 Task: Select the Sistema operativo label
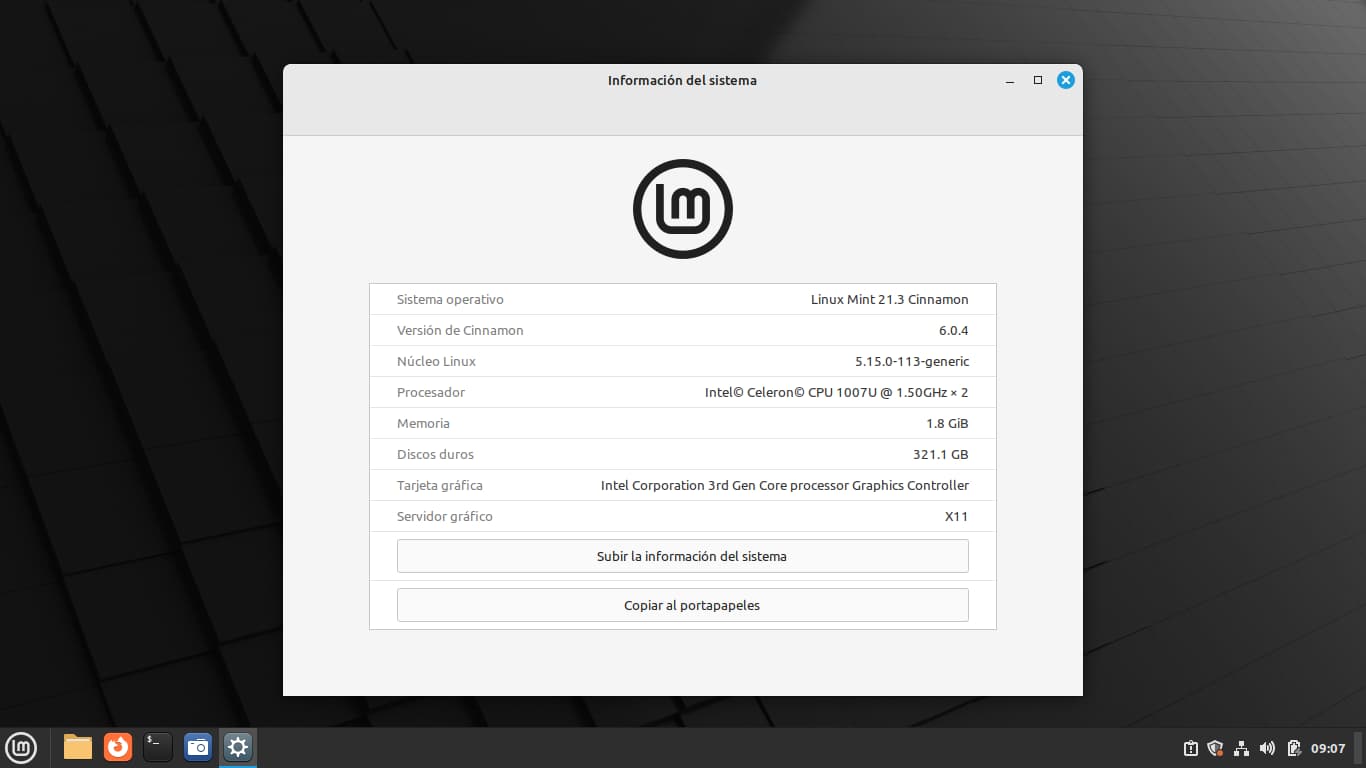(450, 299)
